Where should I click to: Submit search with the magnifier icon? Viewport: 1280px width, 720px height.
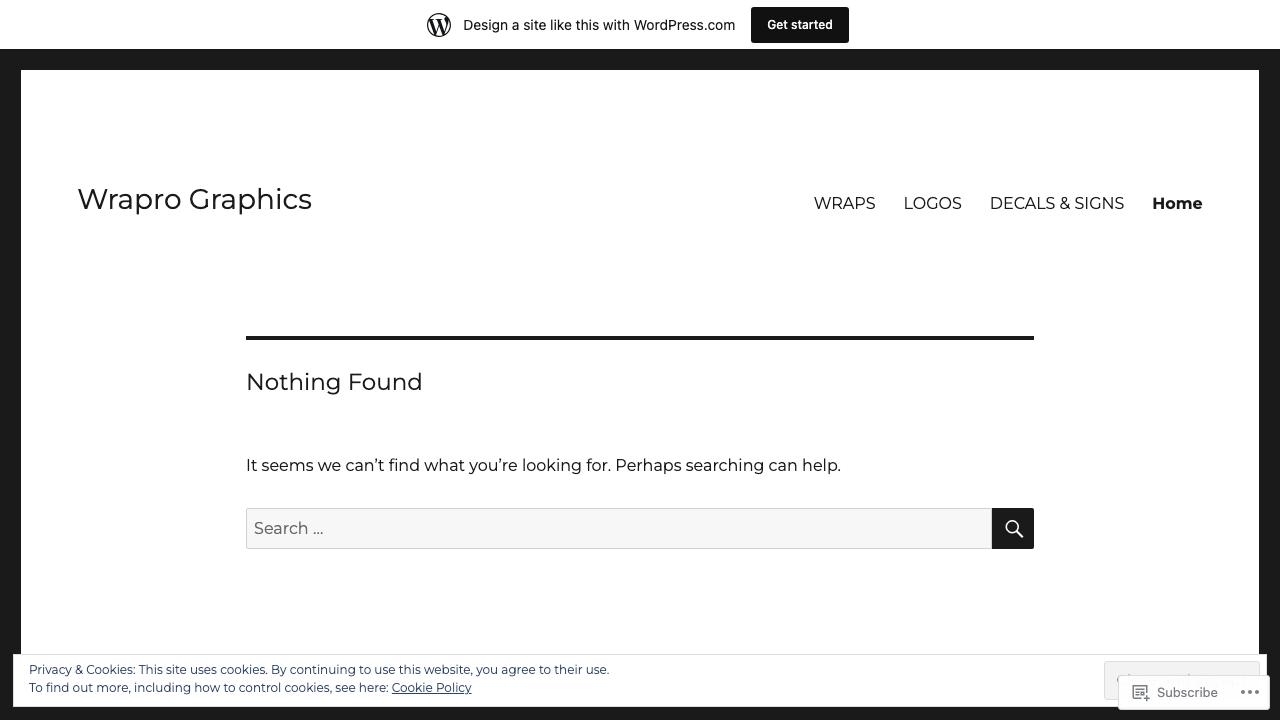[x=1012, y=528]
